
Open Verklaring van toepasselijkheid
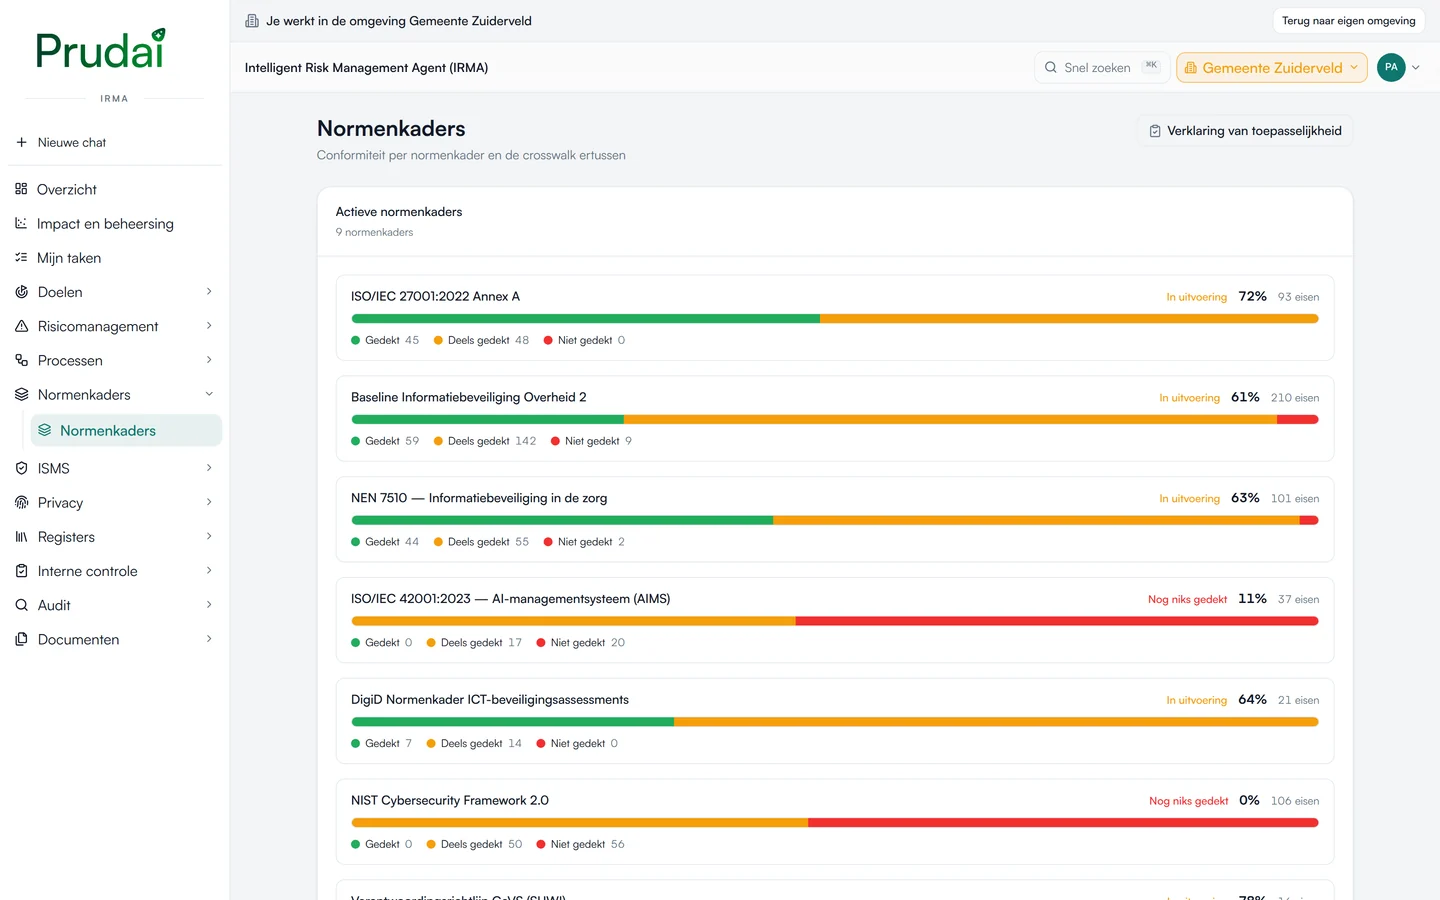coord(1245,131)
